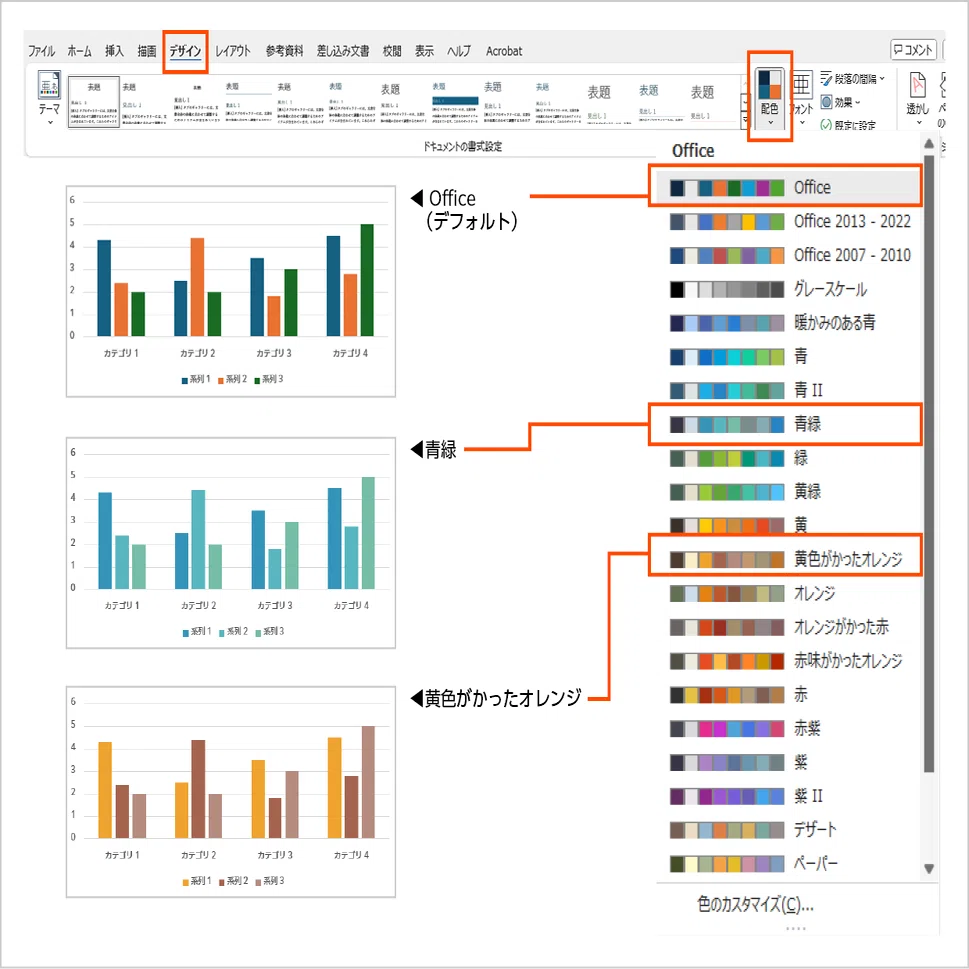Select the 赤紫 color scheme
969x969 pixels.
788,728
